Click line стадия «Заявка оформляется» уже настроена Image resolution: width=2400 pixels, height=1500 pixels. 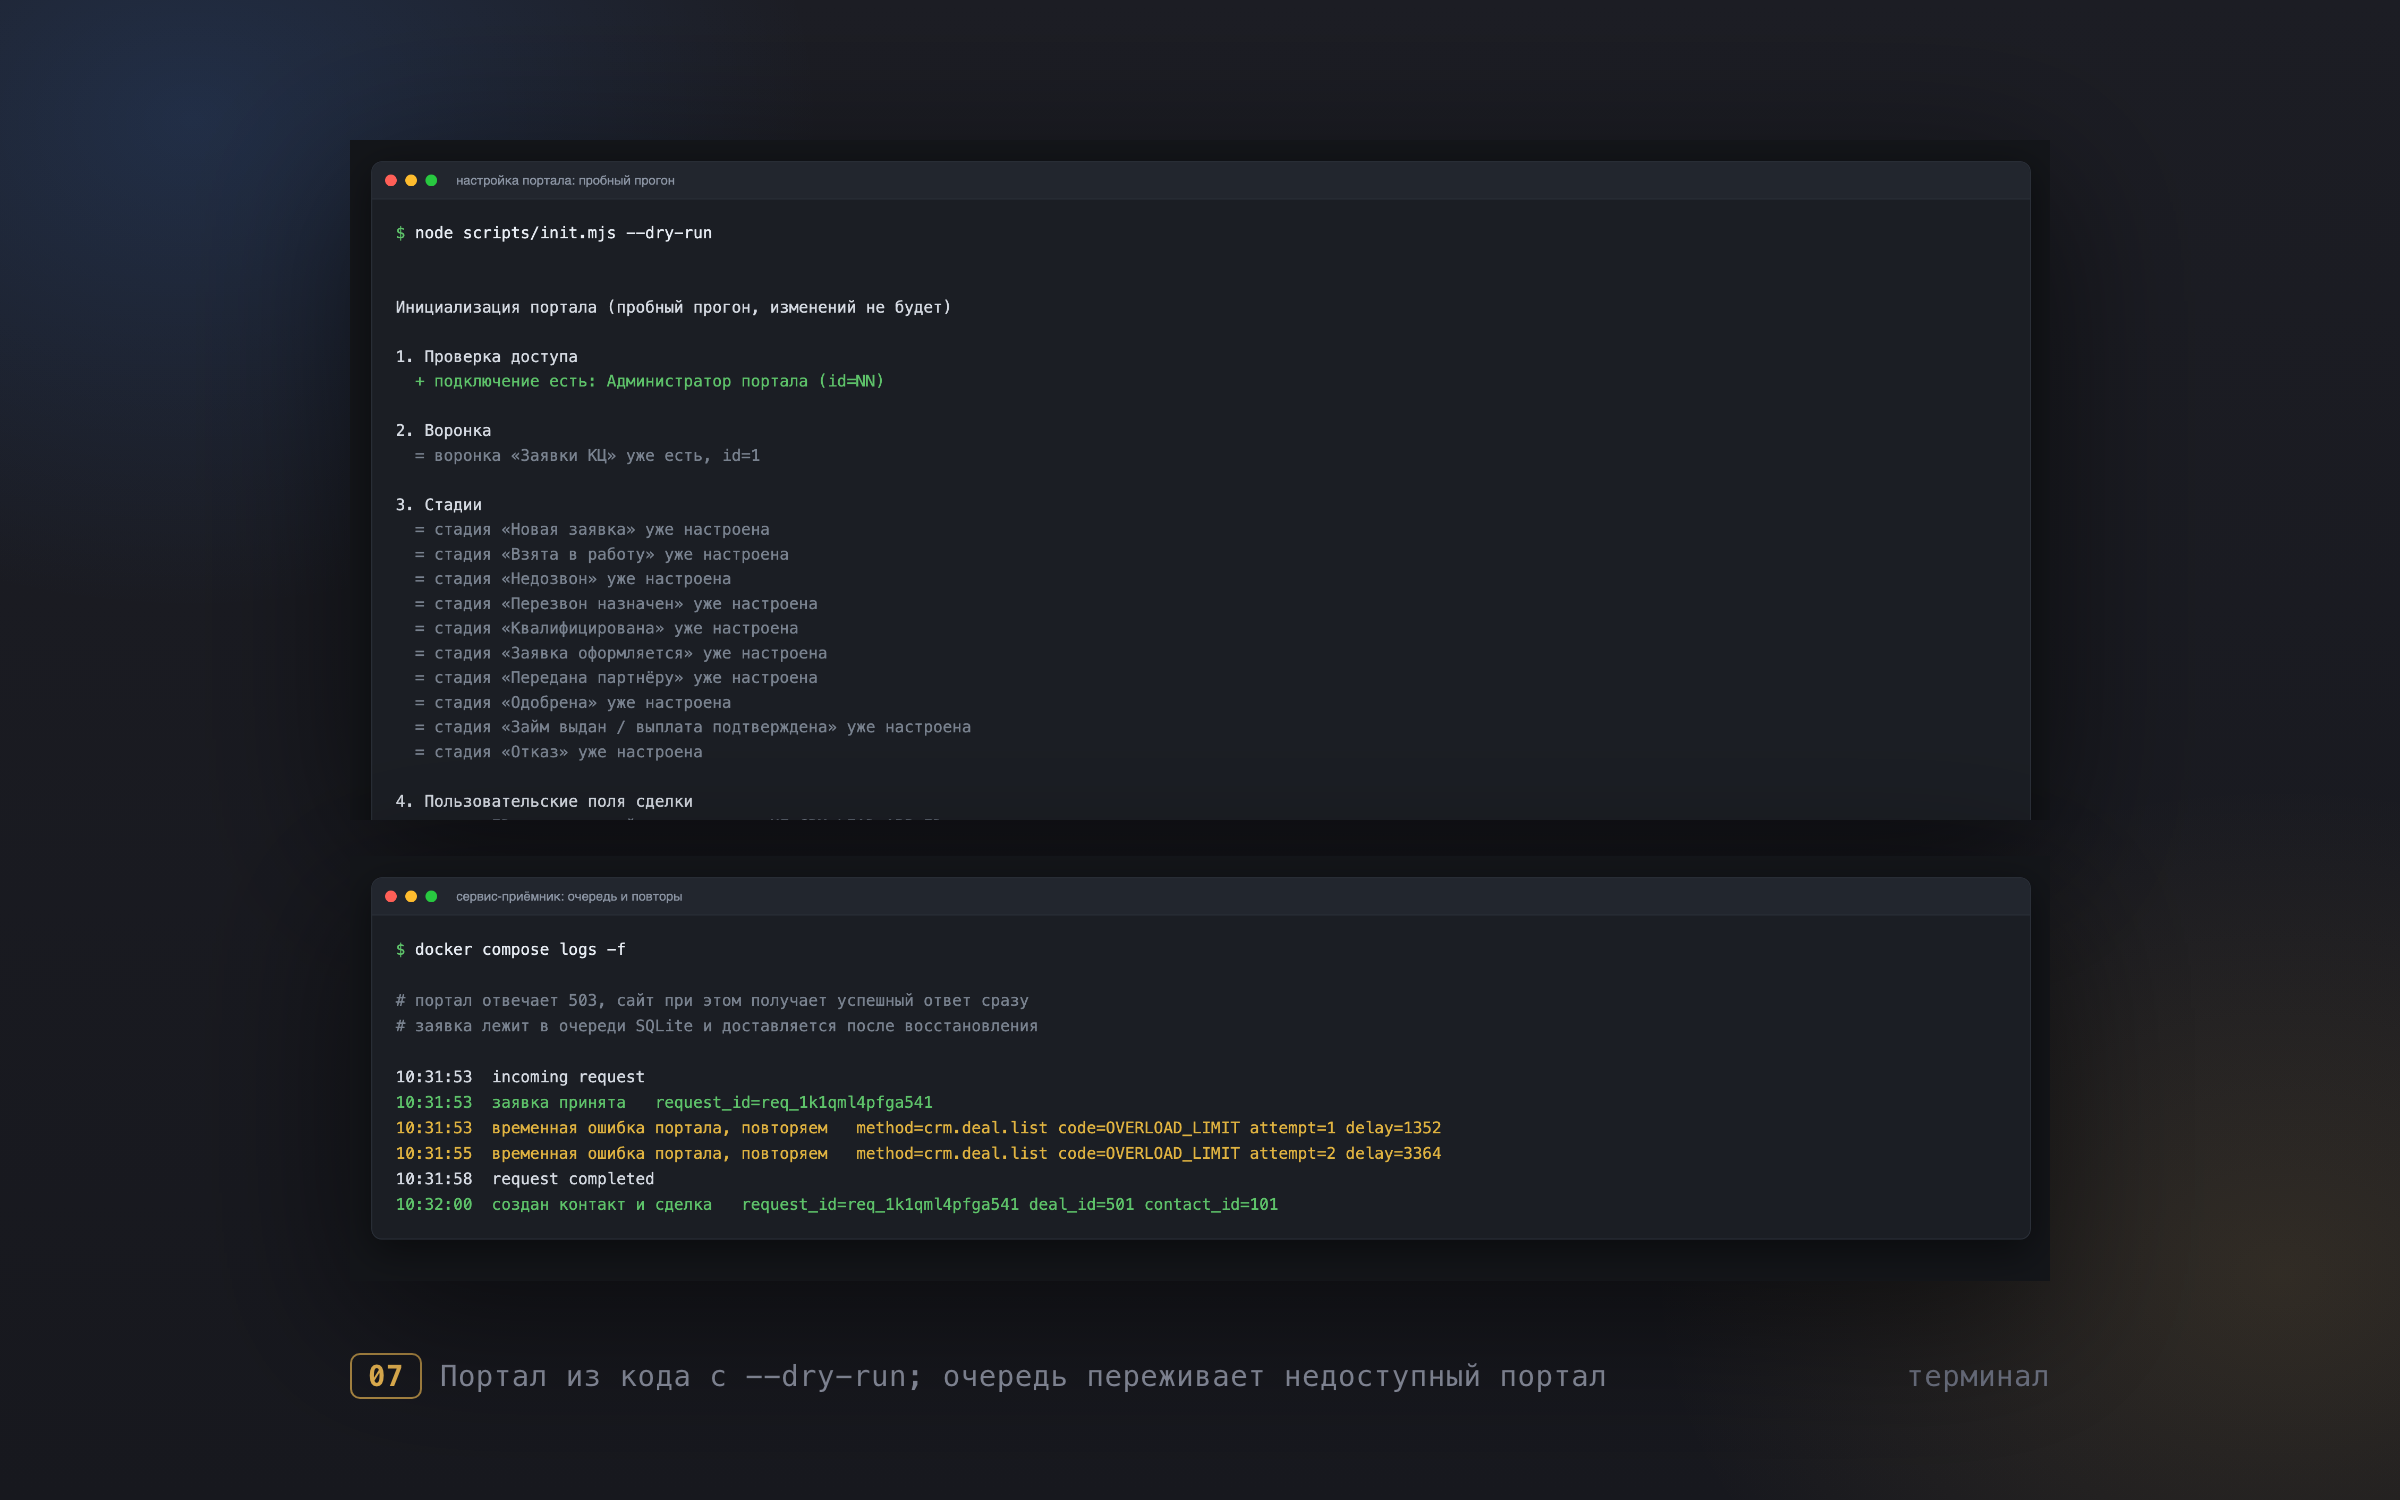[x=621, y=654]
